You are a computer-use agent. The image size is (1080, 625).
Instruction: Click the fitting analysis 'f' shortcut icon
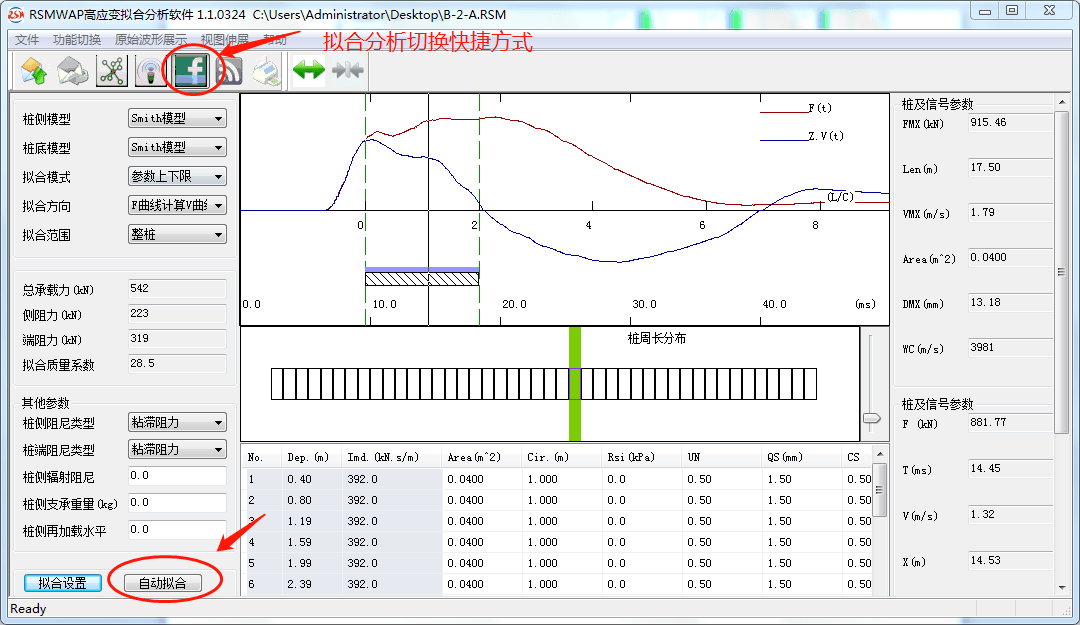point(191,70)
